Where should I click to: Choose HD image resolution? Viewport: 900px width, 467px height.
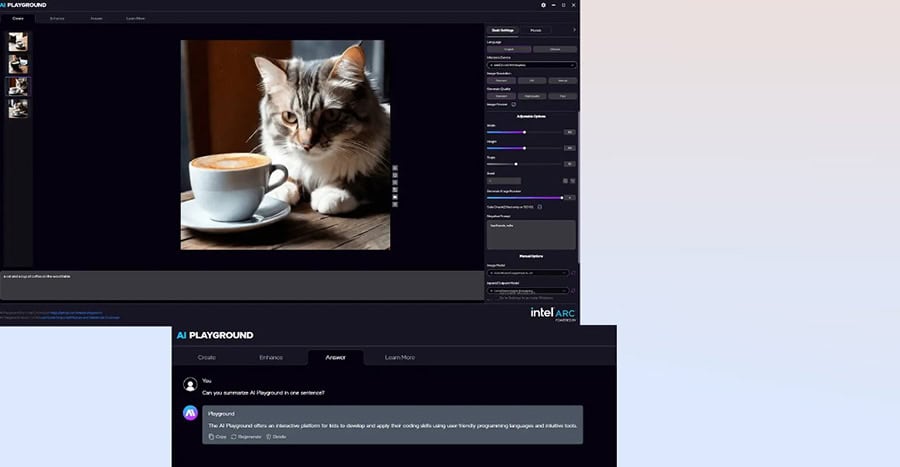click(532, 81)
